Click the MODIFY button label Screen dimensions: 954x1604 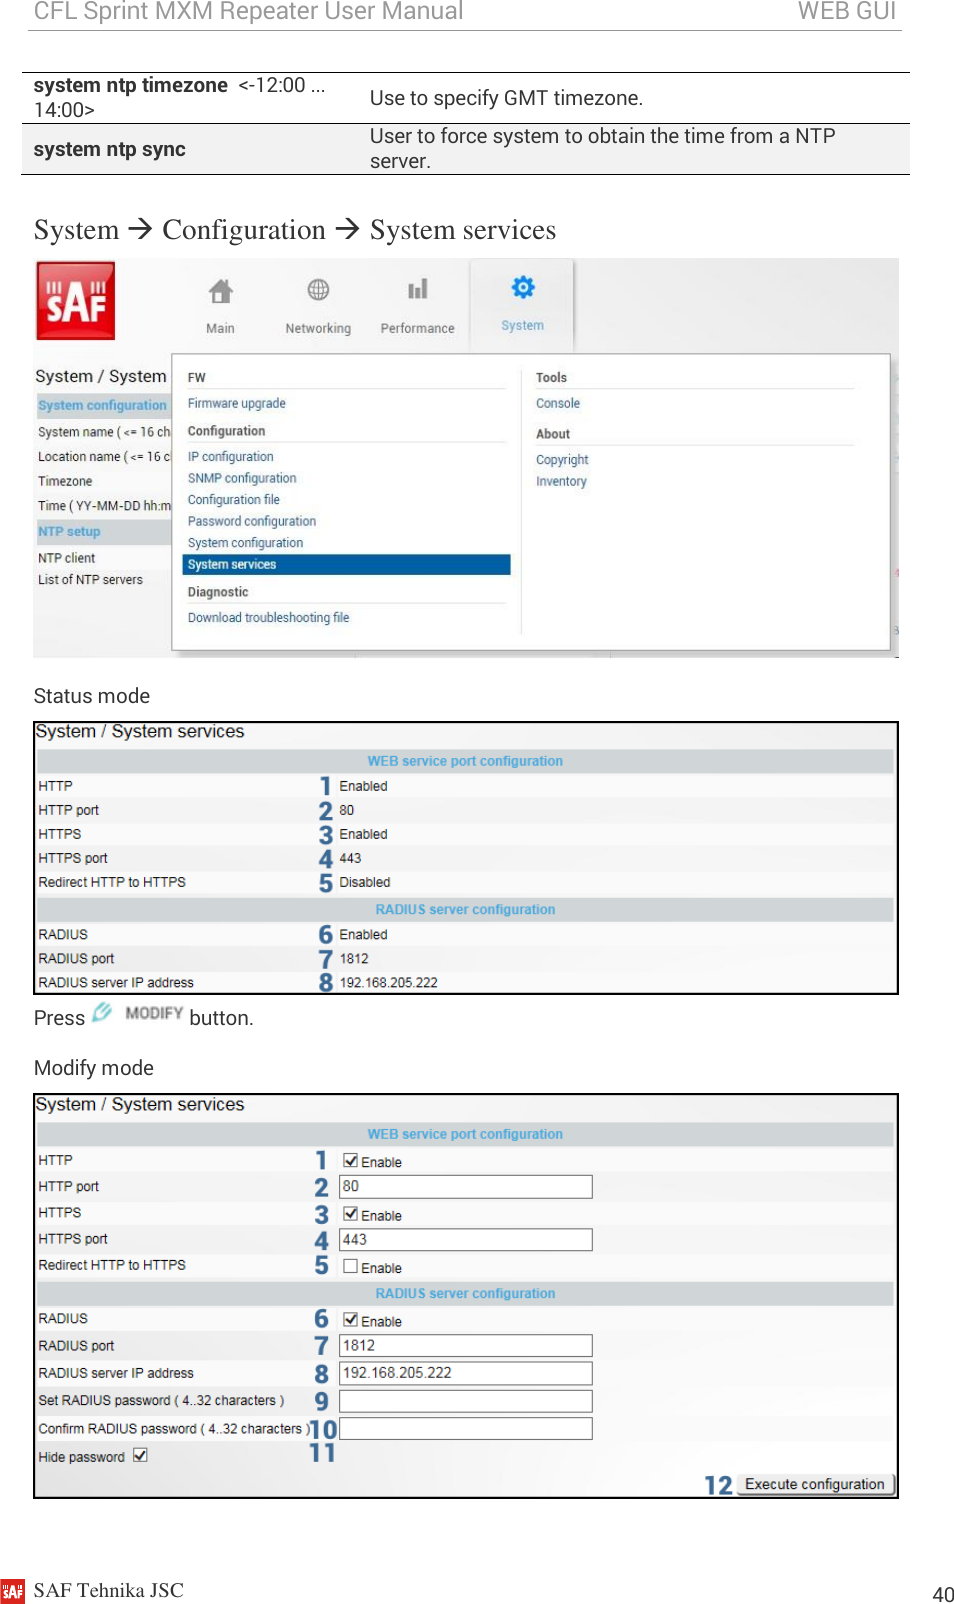[x=154, y=1013]
